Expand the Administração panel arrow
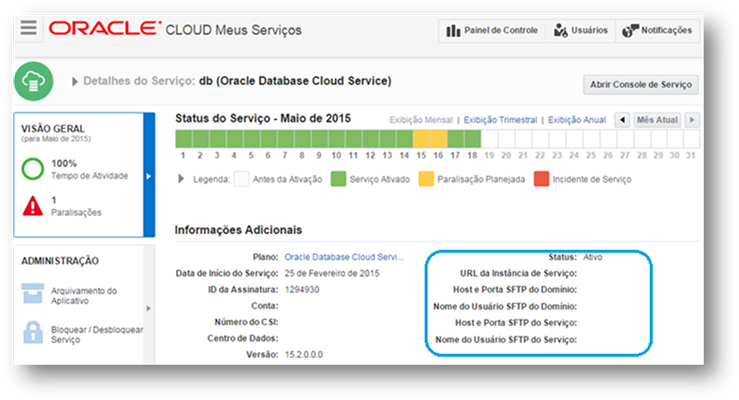Image resolution: width=739 pixels, height=400 pixels. [149, 308]
